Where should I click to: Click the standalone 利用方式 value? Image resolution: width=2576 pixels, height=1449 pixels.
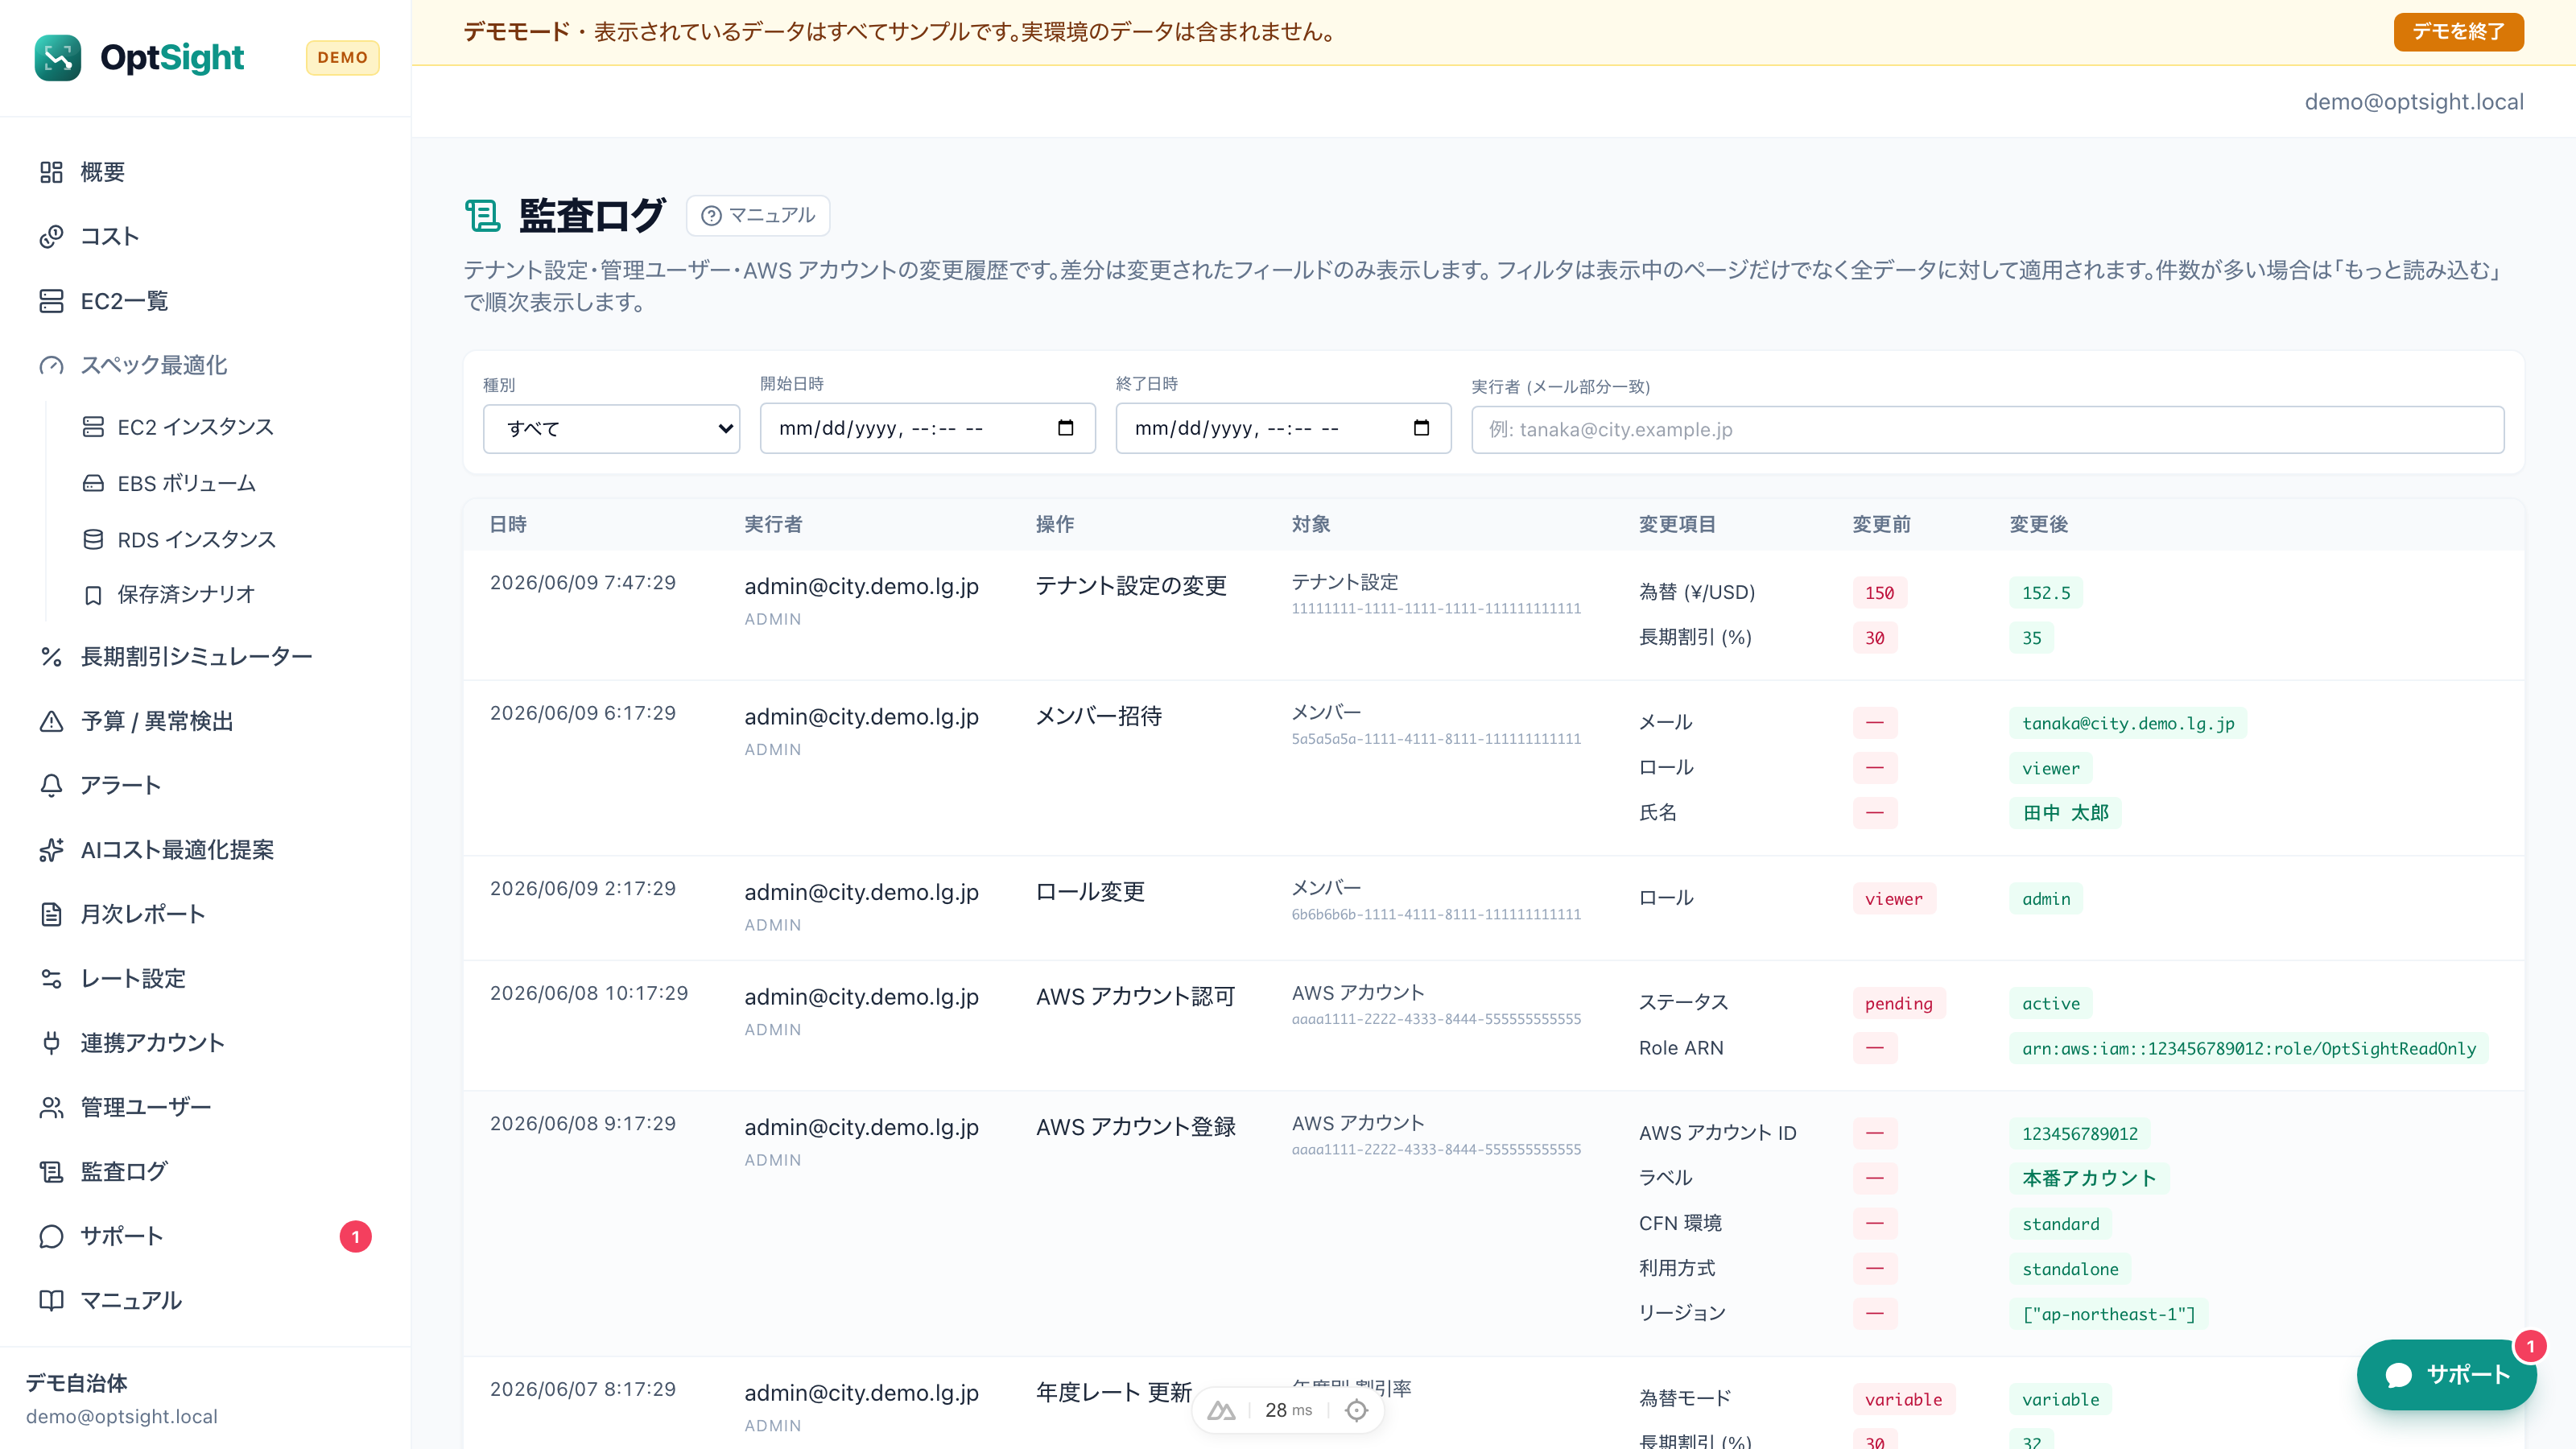(x=2070, y=1269)
